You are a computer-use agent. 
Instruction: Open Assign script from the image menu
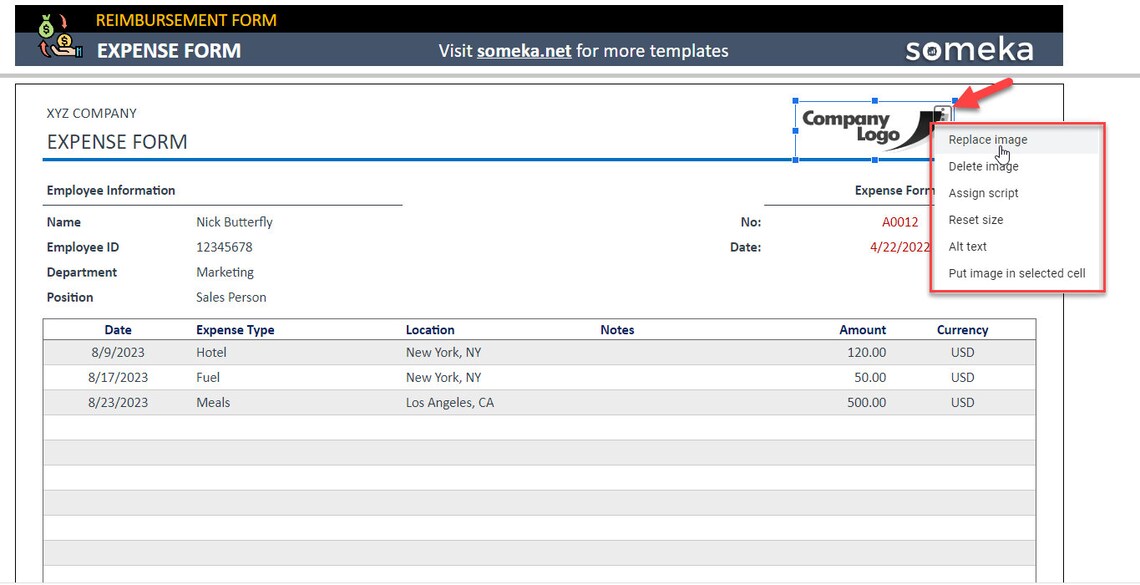(x=982, y=193)
